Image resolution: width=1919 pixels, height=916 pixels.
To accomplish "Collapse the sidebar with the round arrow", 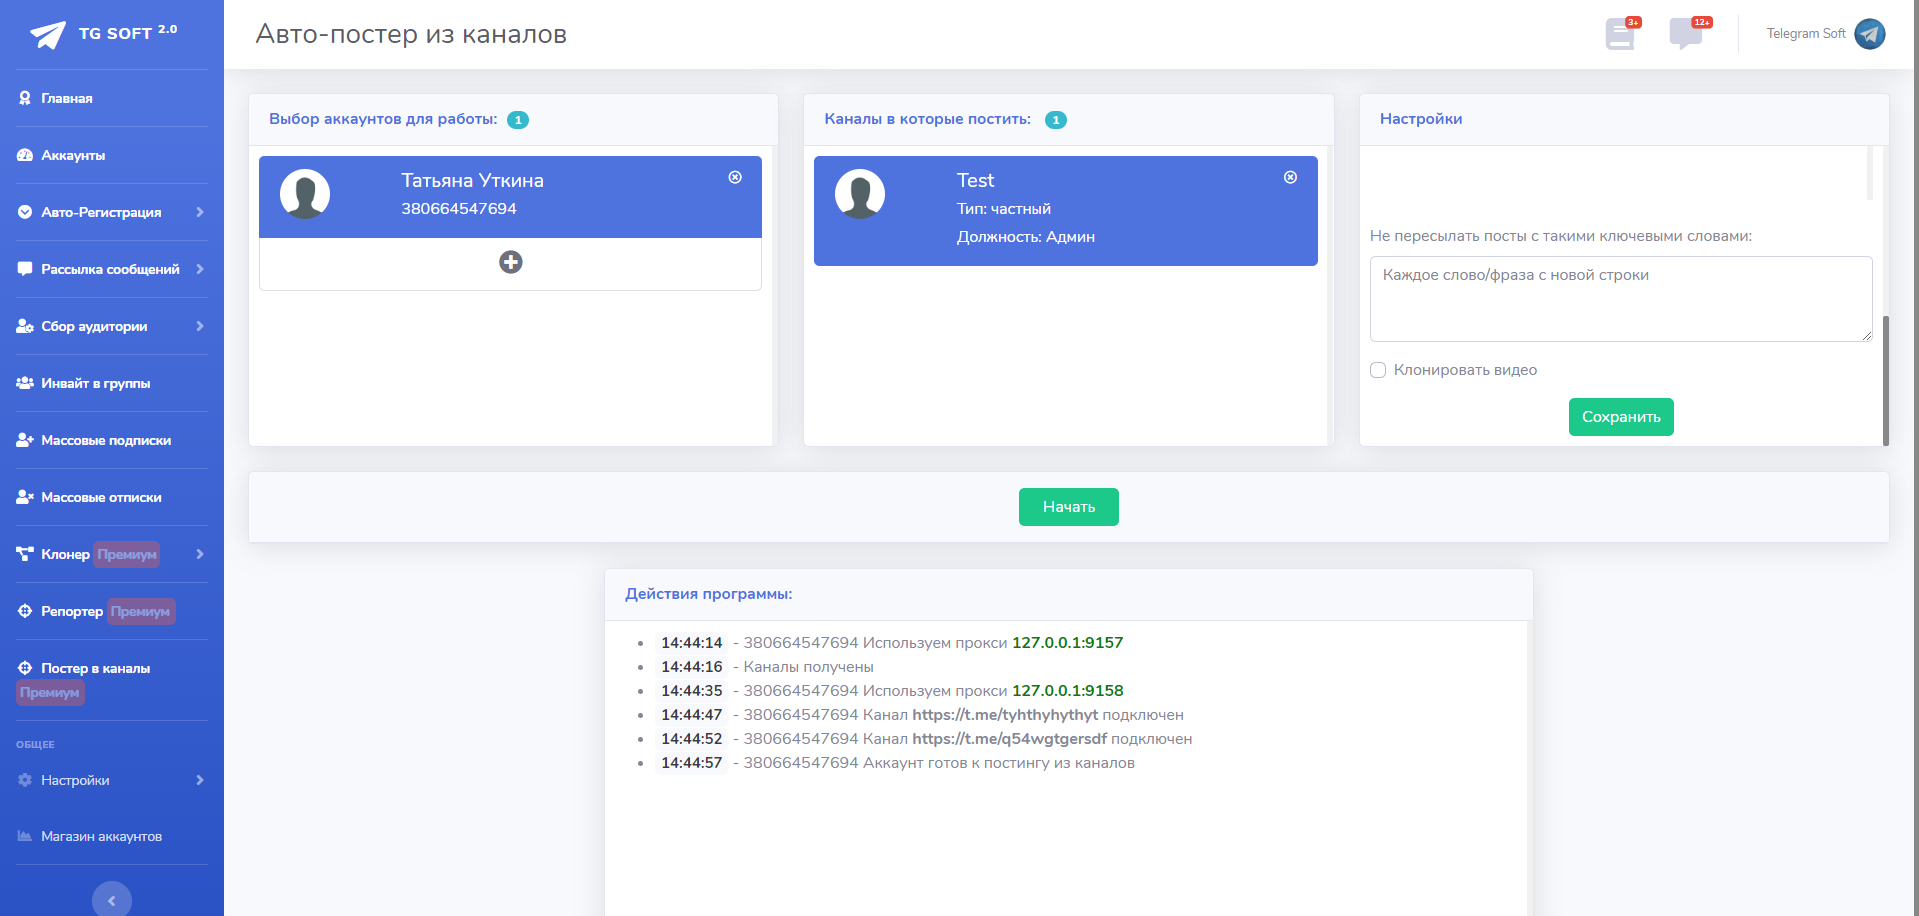I will pyautogui.click(x=112, y=900).
